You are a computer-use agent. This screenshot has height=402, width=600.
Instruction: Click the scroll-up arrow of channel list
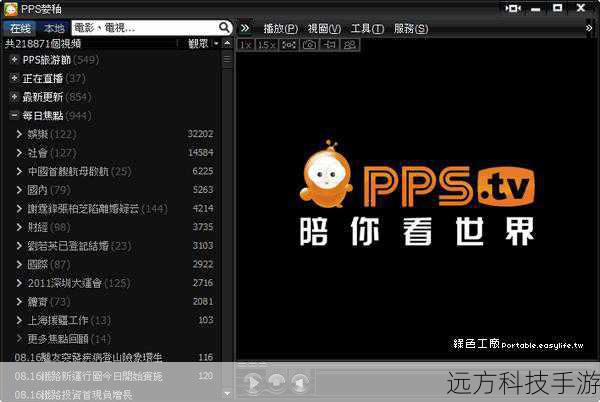coord(227,44)
